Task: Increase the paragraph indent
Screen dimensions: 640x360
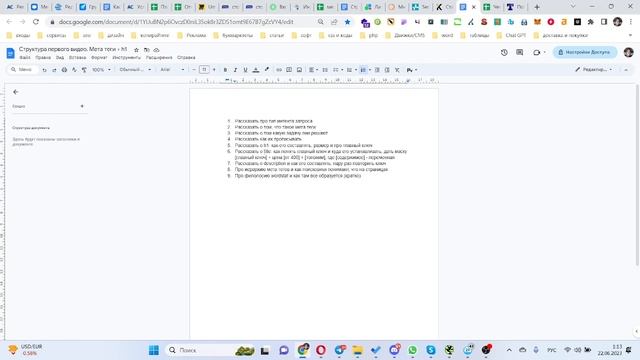Action: [387, 70]
